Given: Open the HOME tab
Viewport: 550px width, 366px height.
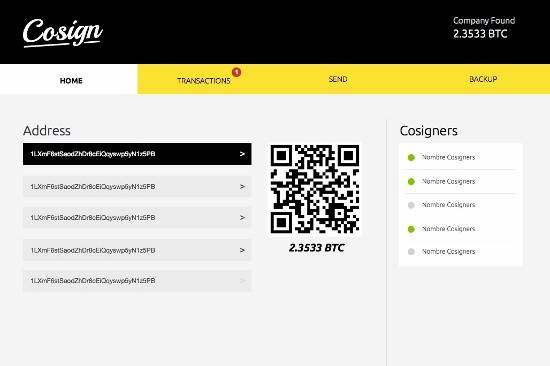Looking at the screenshot, I should (x=69, y=79).
